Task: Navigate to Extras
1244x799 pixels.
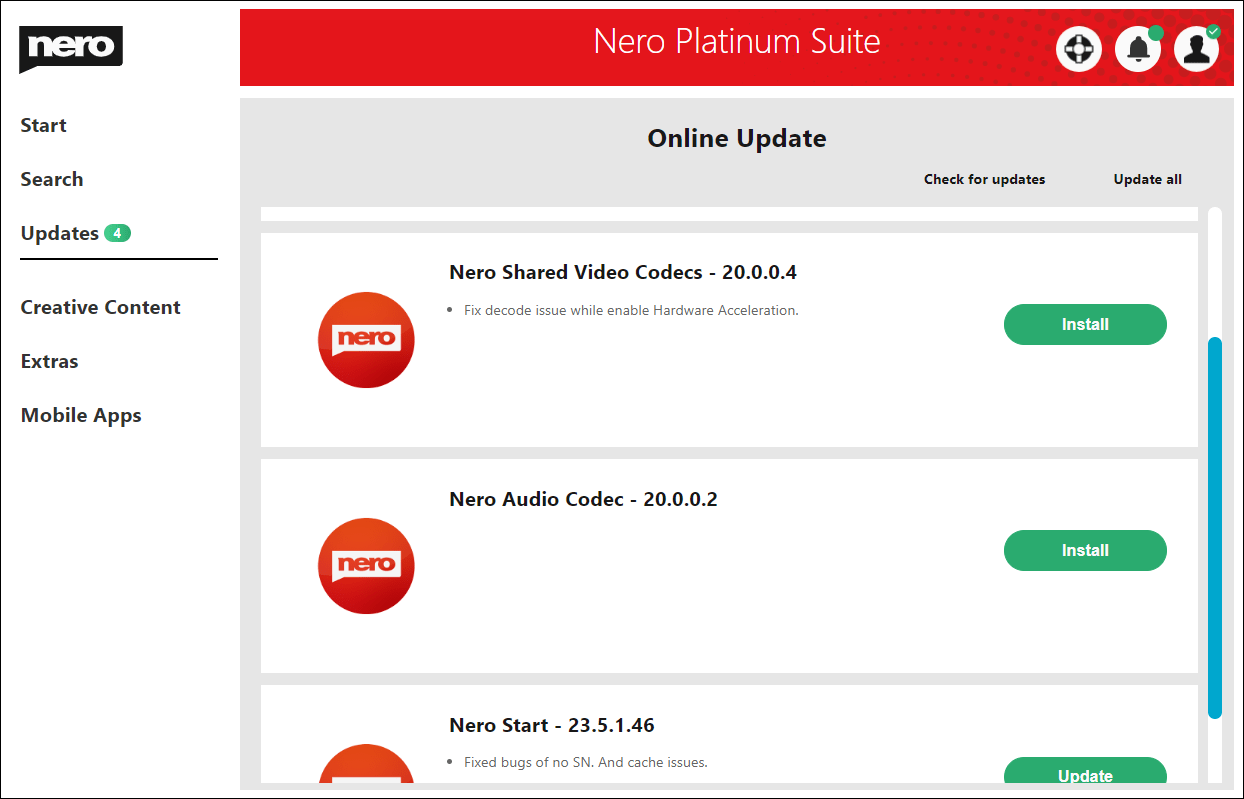Action: tap(49, 361)
